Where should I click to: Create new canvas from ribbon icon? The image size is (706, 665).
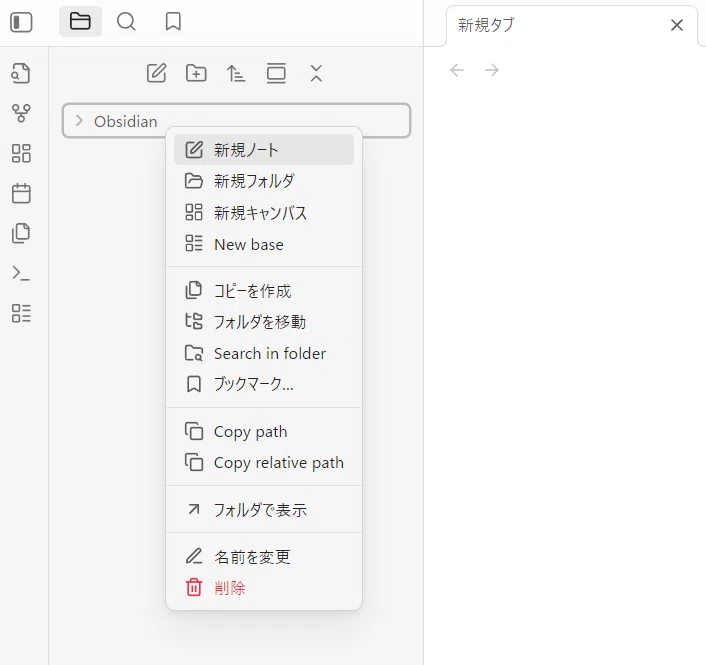pyautogui.click(x=21, y=153)
